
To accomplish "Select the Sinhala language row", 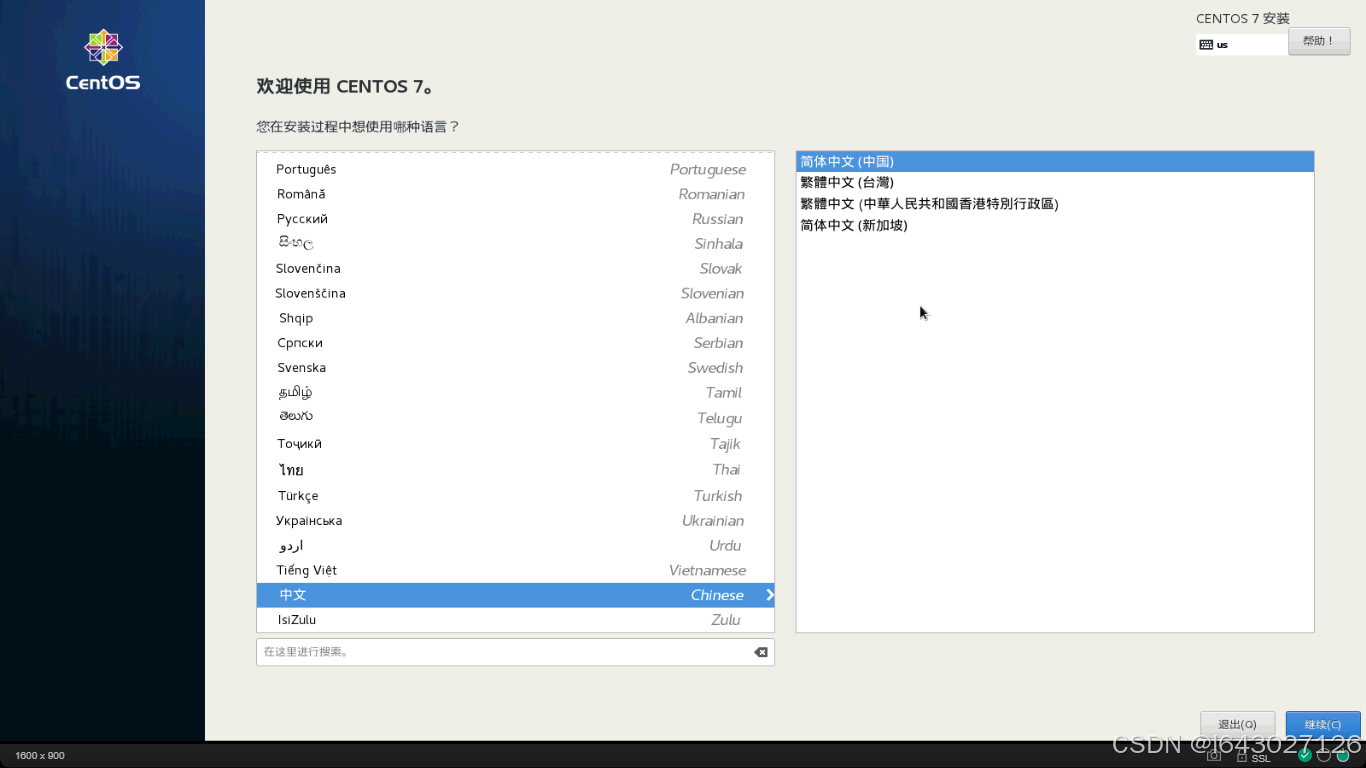I will point(515,244).
